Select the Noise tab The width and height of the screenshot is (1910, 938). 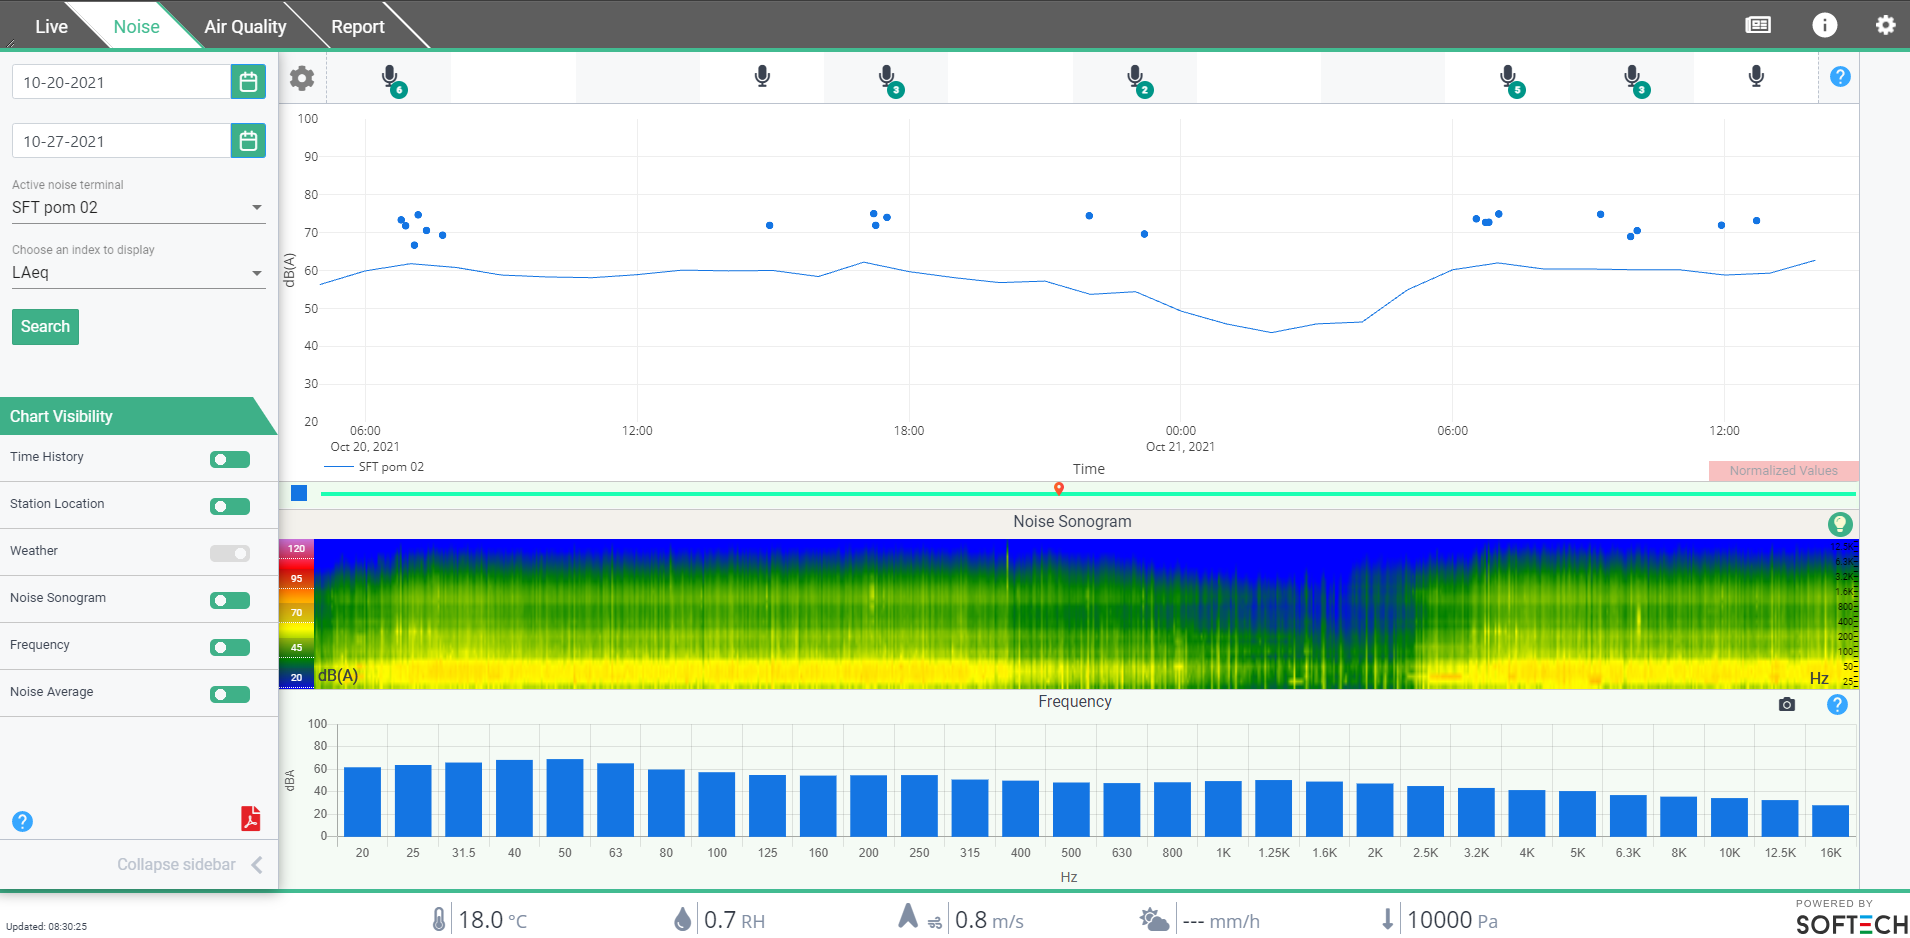coord(136,26)
